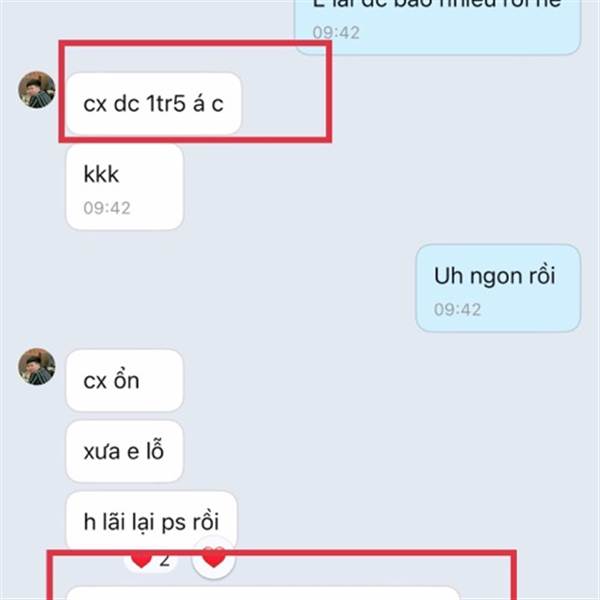This screenshot has width=600, height=600.
Task: Click the 09:42 timestamp under "kkk"
Action: tap(107, 208)
